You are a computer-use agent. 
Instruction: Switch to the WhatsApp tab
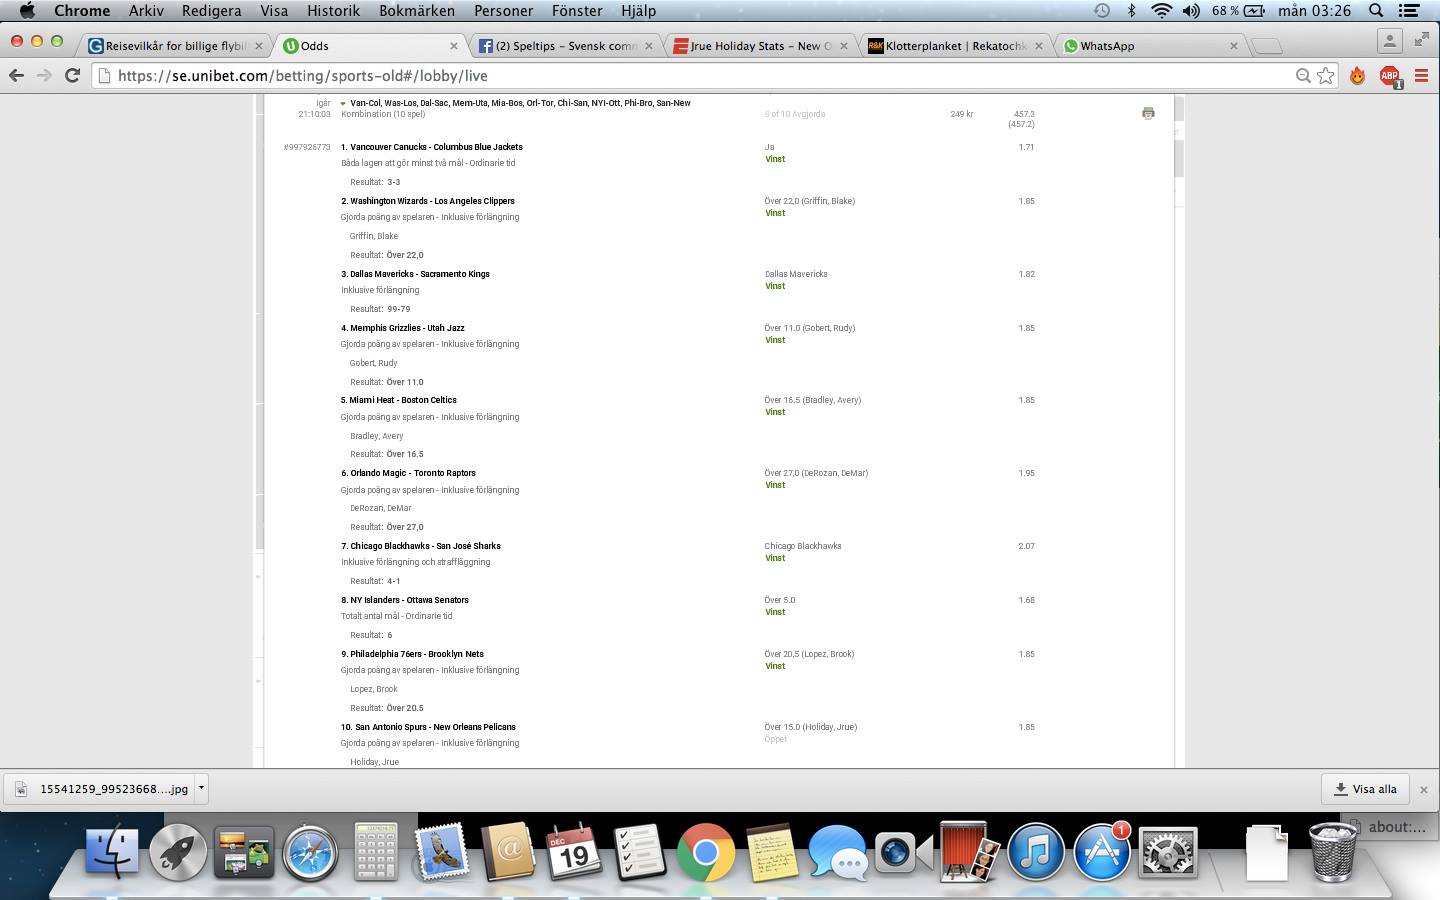click(1150, 46)
